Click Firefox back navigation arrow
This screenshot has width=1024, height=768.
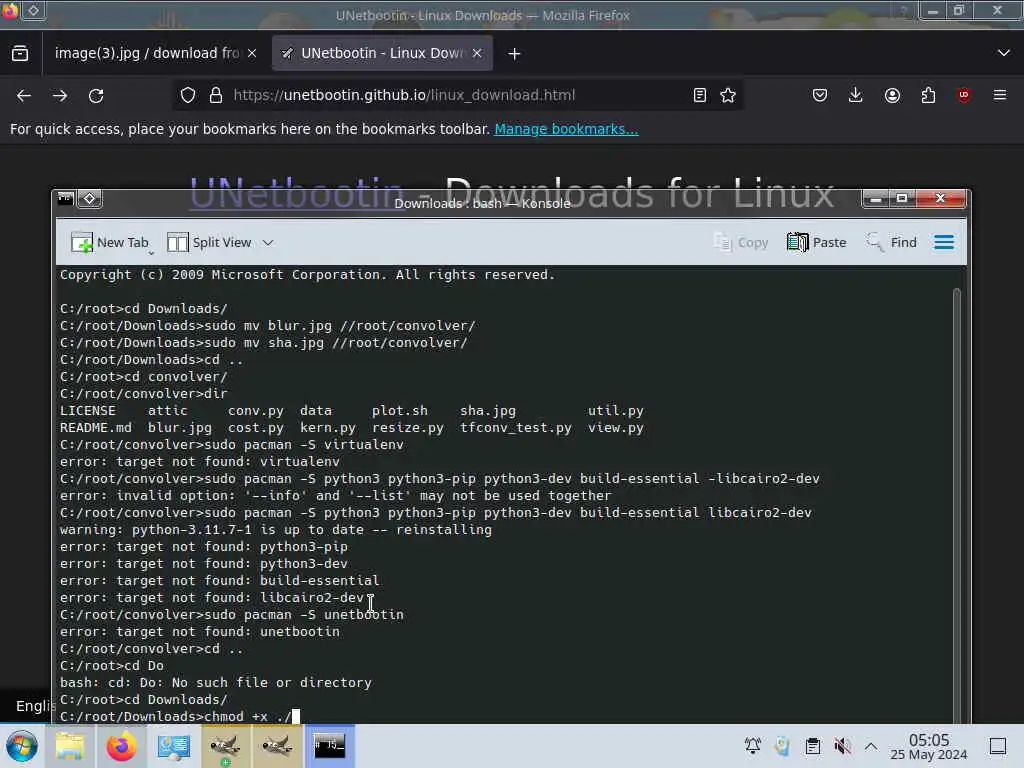(x=24, y=95)
